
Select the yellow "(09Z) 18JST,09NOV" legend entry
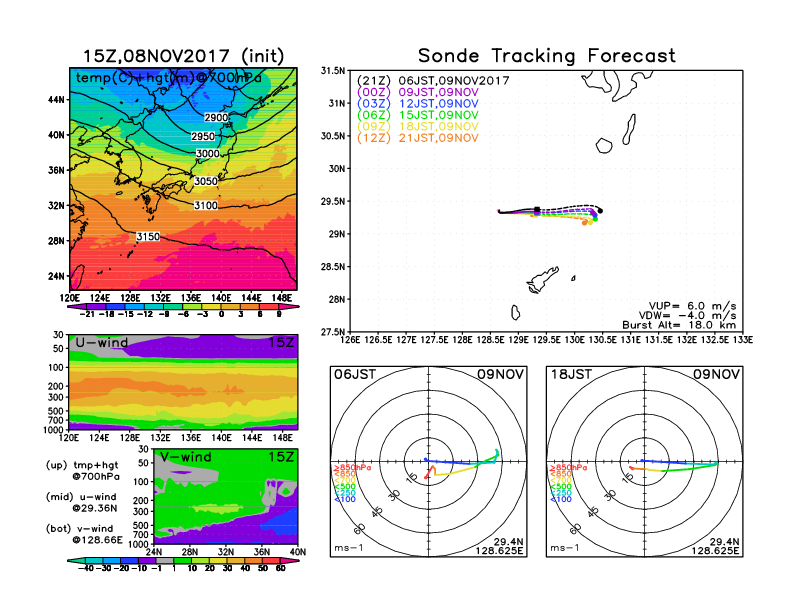[417, 126]
